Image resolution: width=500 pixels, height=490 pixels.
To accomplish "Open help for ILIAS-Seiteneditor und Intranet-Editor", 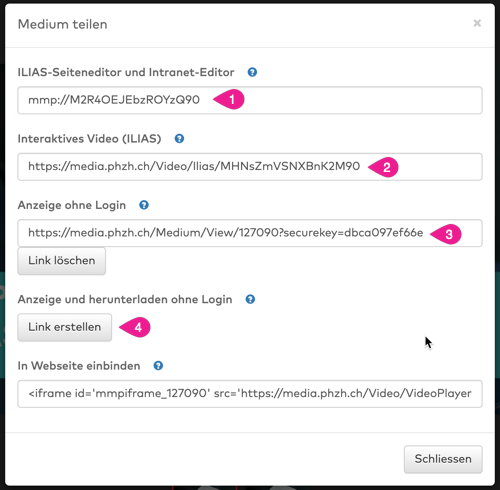I will 252,72.
